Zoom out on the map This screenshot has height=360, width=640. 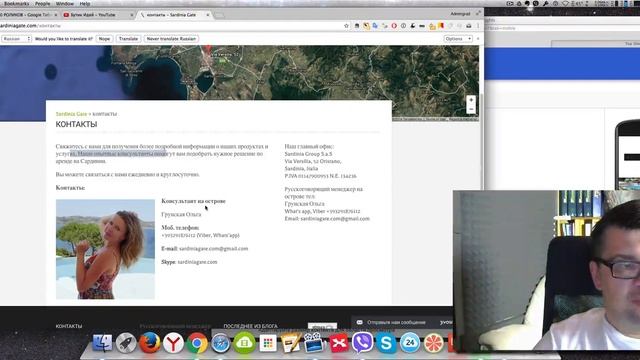[471, 109]
